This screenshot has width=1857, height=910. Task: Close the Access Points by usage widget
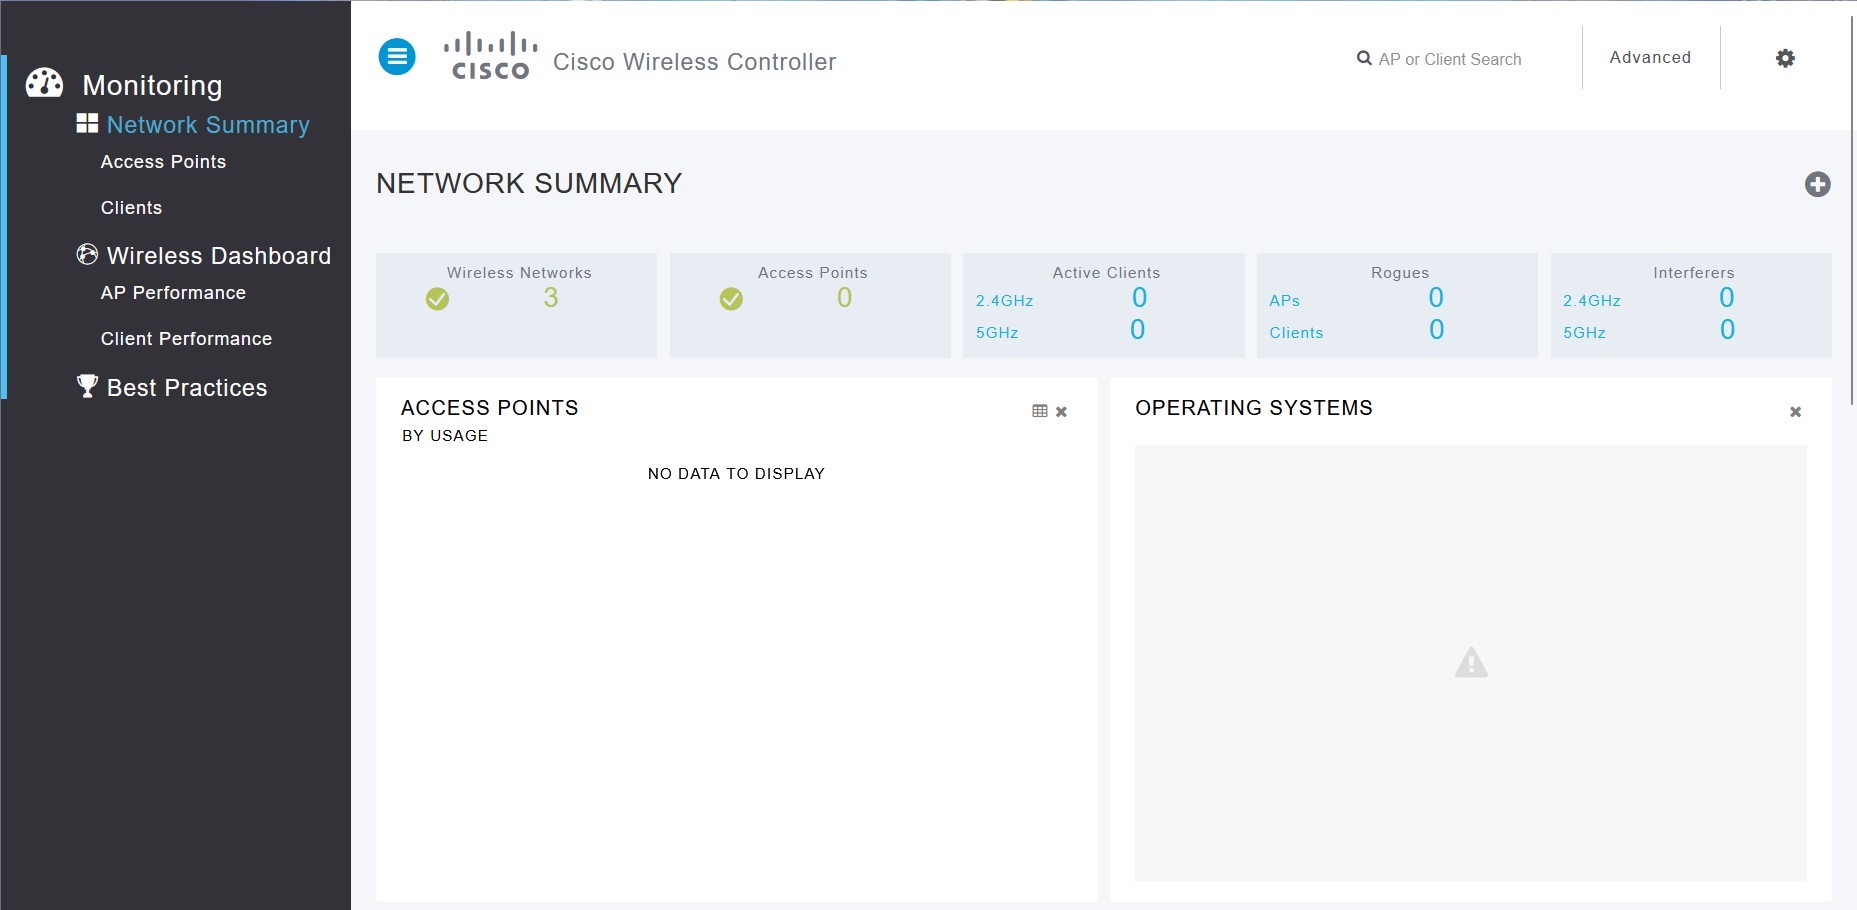(1062, 412)
